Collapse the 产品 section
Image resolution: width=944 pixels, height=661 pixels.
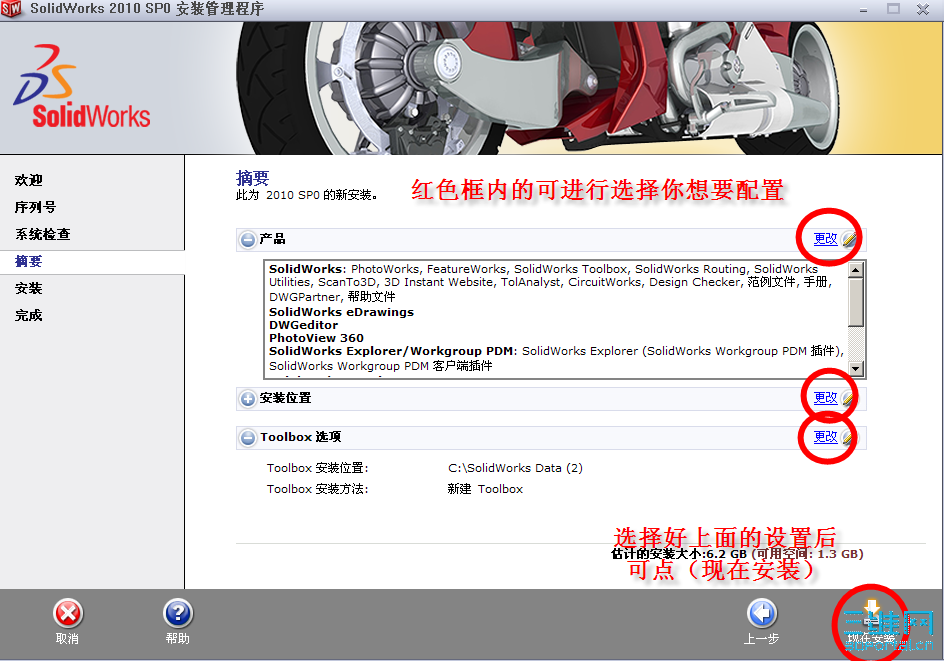[x=247, y=240]
